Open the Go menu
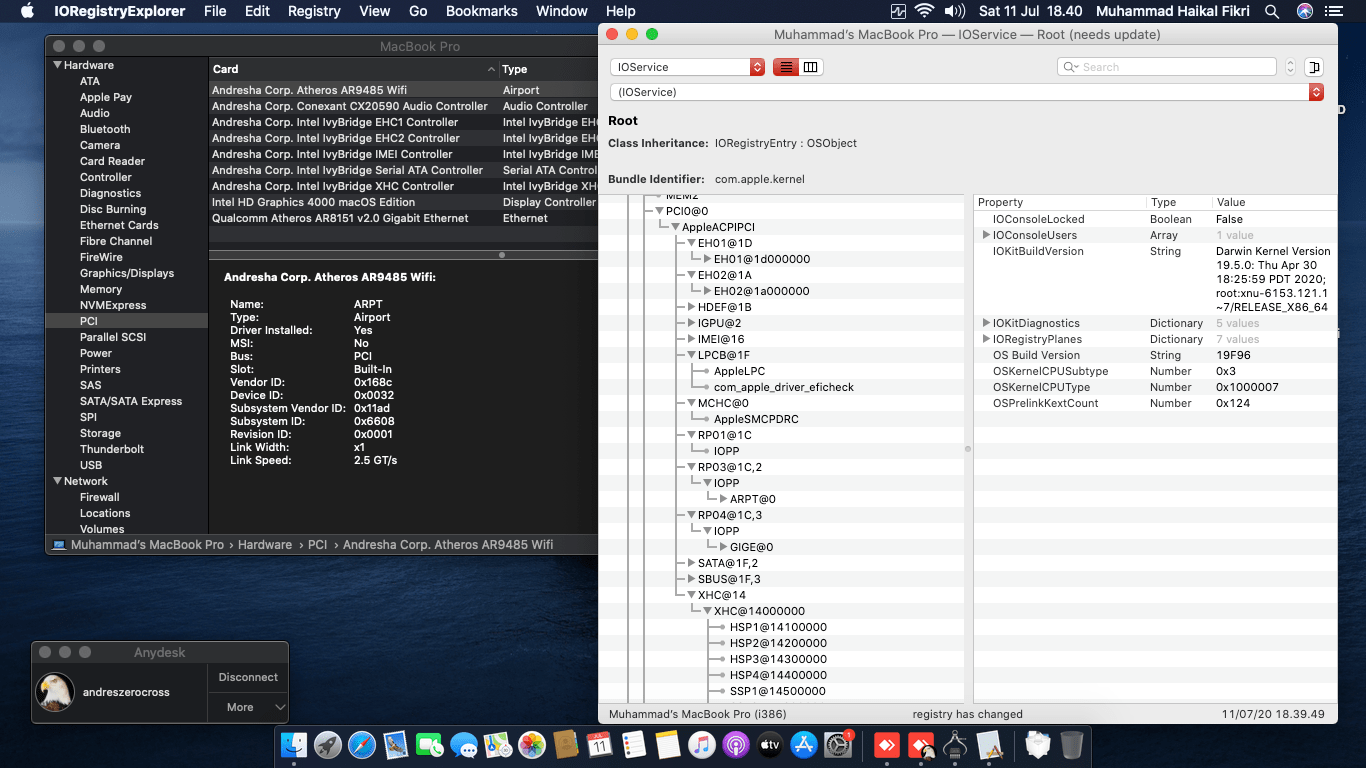 pyautogui.click(x=418, y=11)
